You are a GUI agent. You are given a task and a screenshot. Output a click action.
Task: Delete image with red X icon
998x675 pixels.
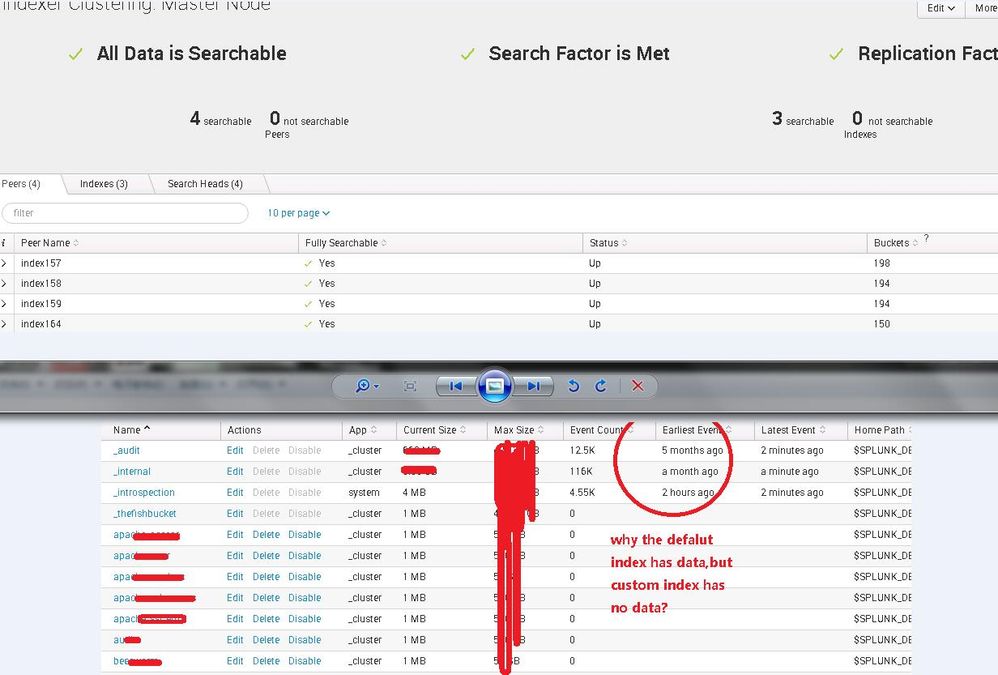tap(637, 386)
